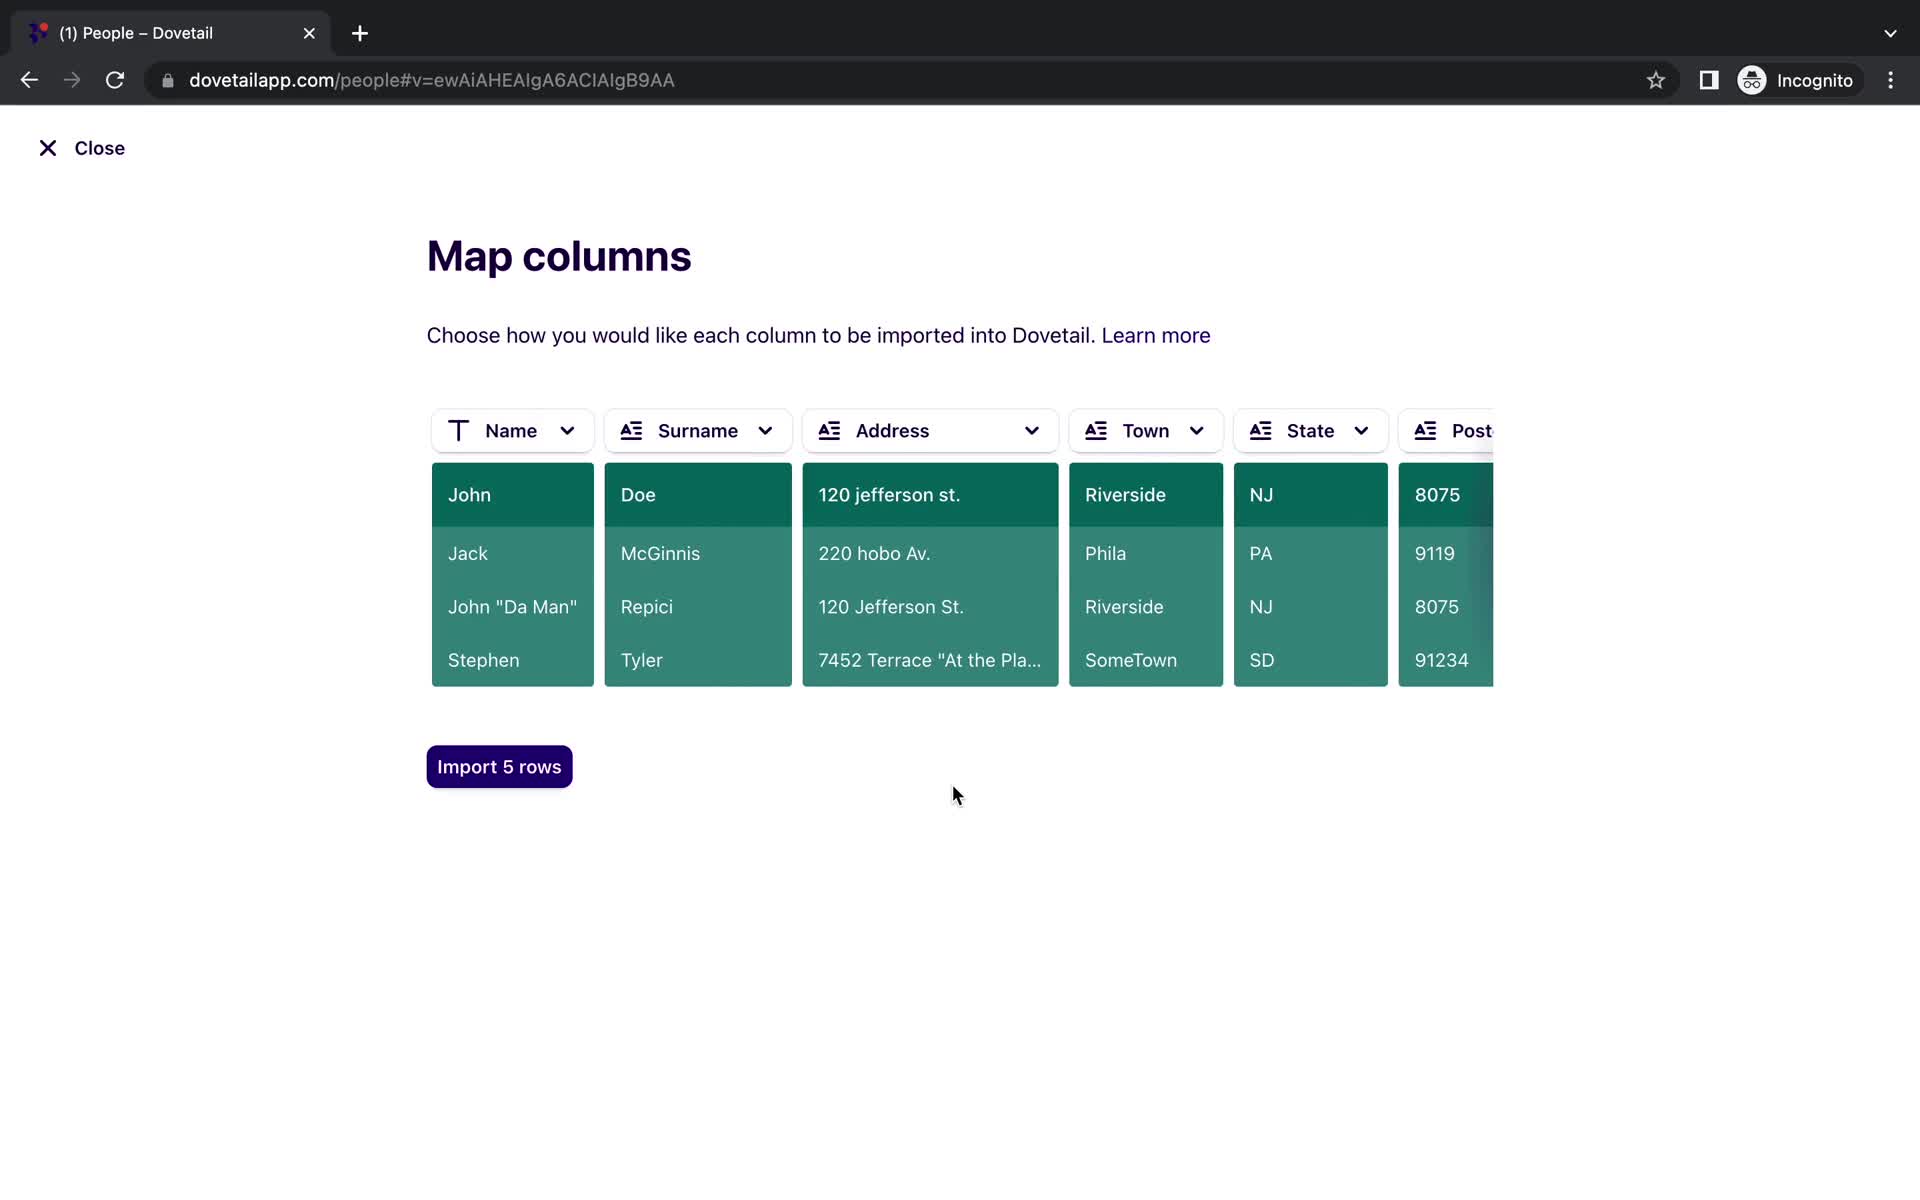
Task: Click the SD cell
Action: (x=1311, y=660)
